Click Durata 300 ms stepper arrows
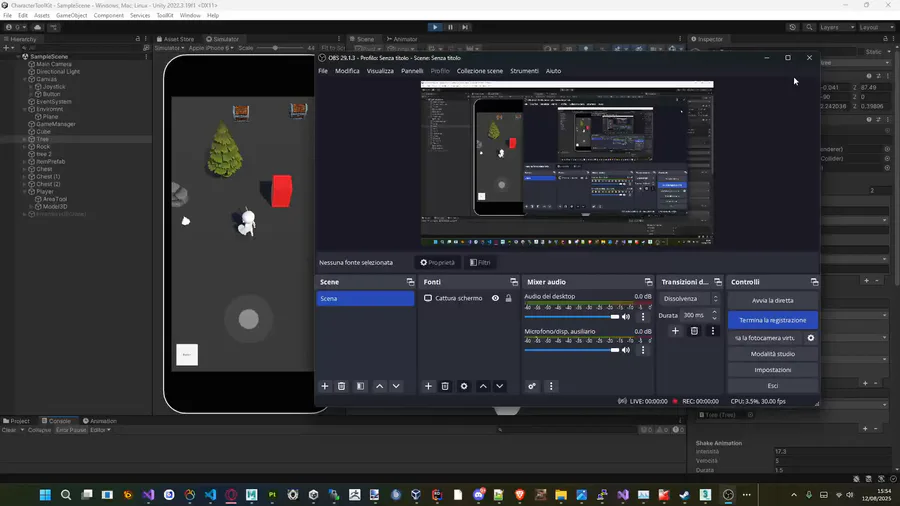This screenshot has width=900, height=506. 715,315
